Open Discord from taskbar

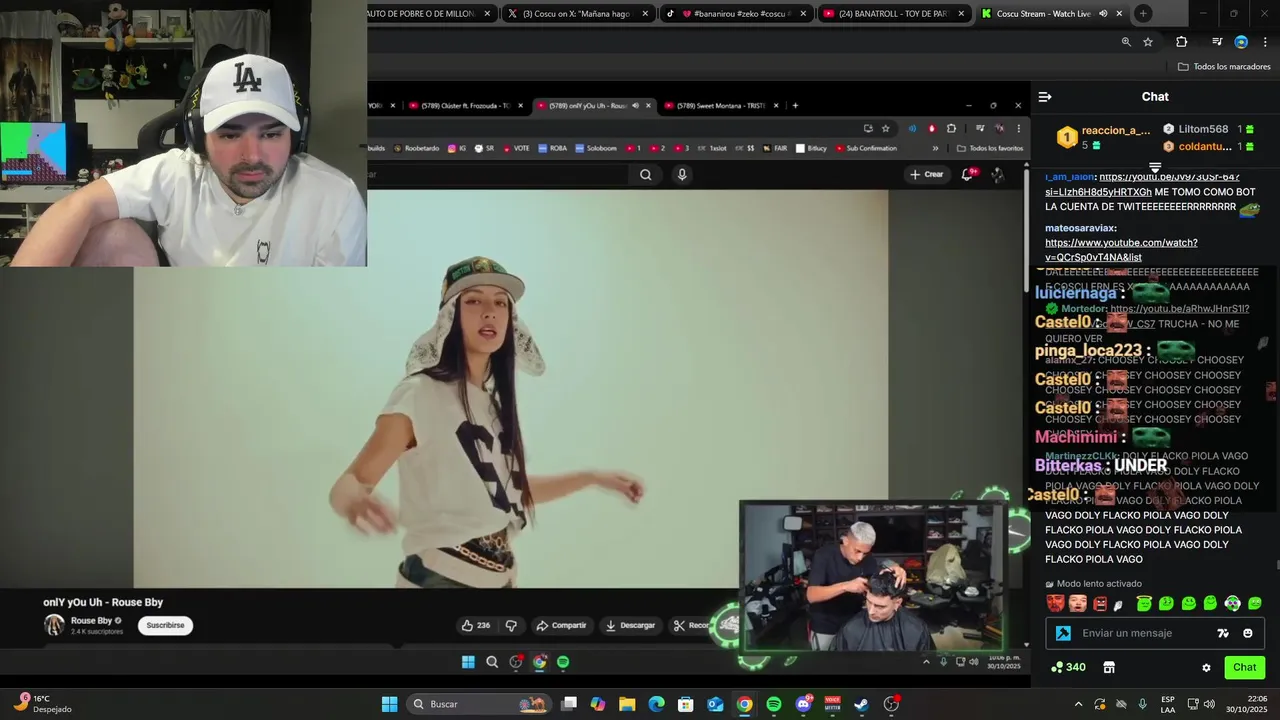click(x=803, y=704)
